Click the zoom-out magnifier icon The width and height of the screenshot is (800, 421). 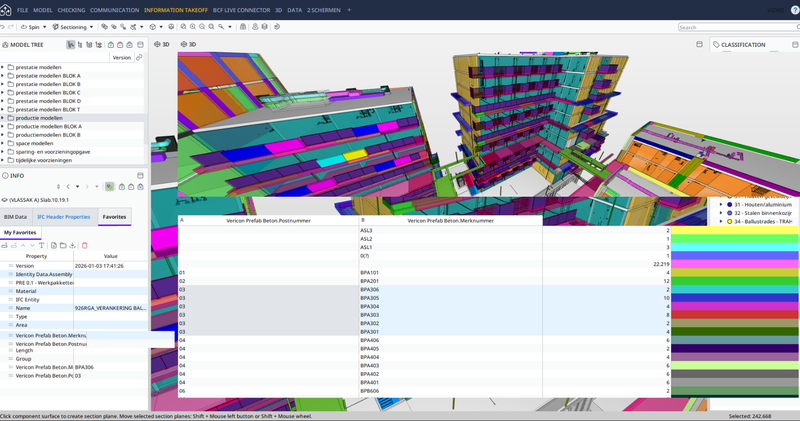(202, 27)
